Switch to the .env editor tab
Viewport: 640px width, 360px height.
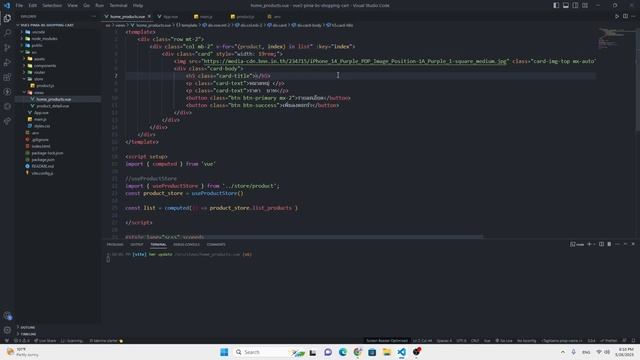coord(274,17)
